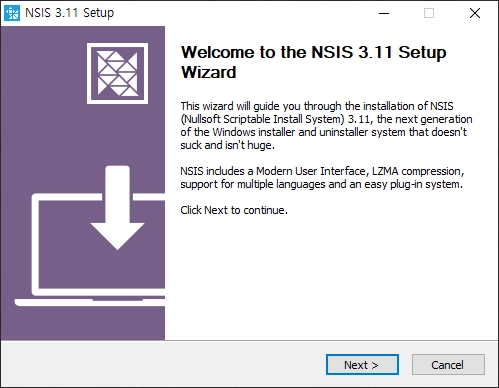Click the NSIS triangle-pattern logo in the purple panel
499x388 pixels.
117,73
